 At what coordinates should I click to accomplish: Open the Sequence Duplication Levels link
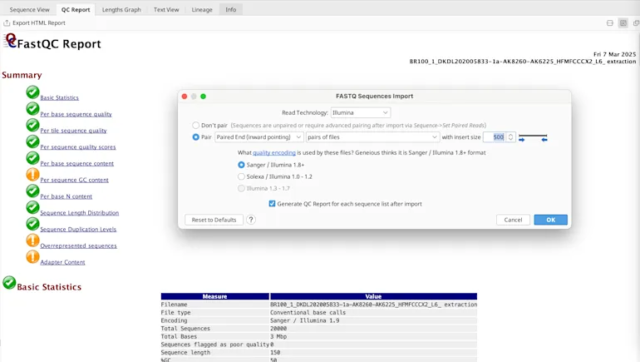pos(78,229)
